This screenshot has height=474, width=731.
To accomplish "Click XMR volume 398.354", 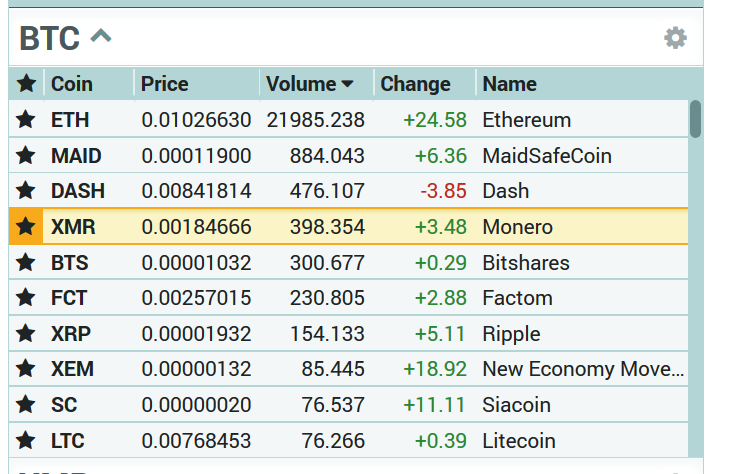I will pos(327,227).
